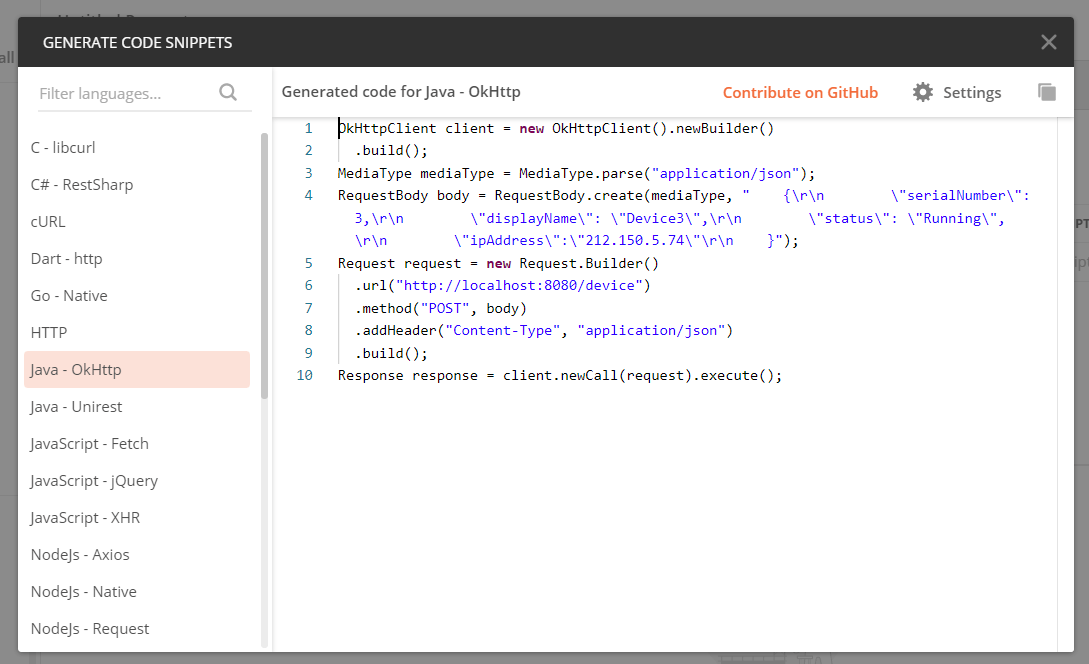The height and width of the screenshot is (664, 1089).
Task: Click the "POST" string in the code
Action: [x=445, y=308]
